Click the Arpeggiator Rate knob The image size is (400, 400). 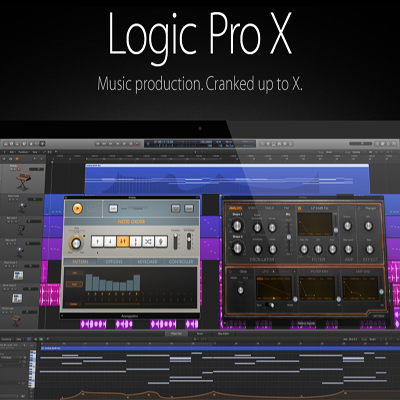[x=76, y=243]
